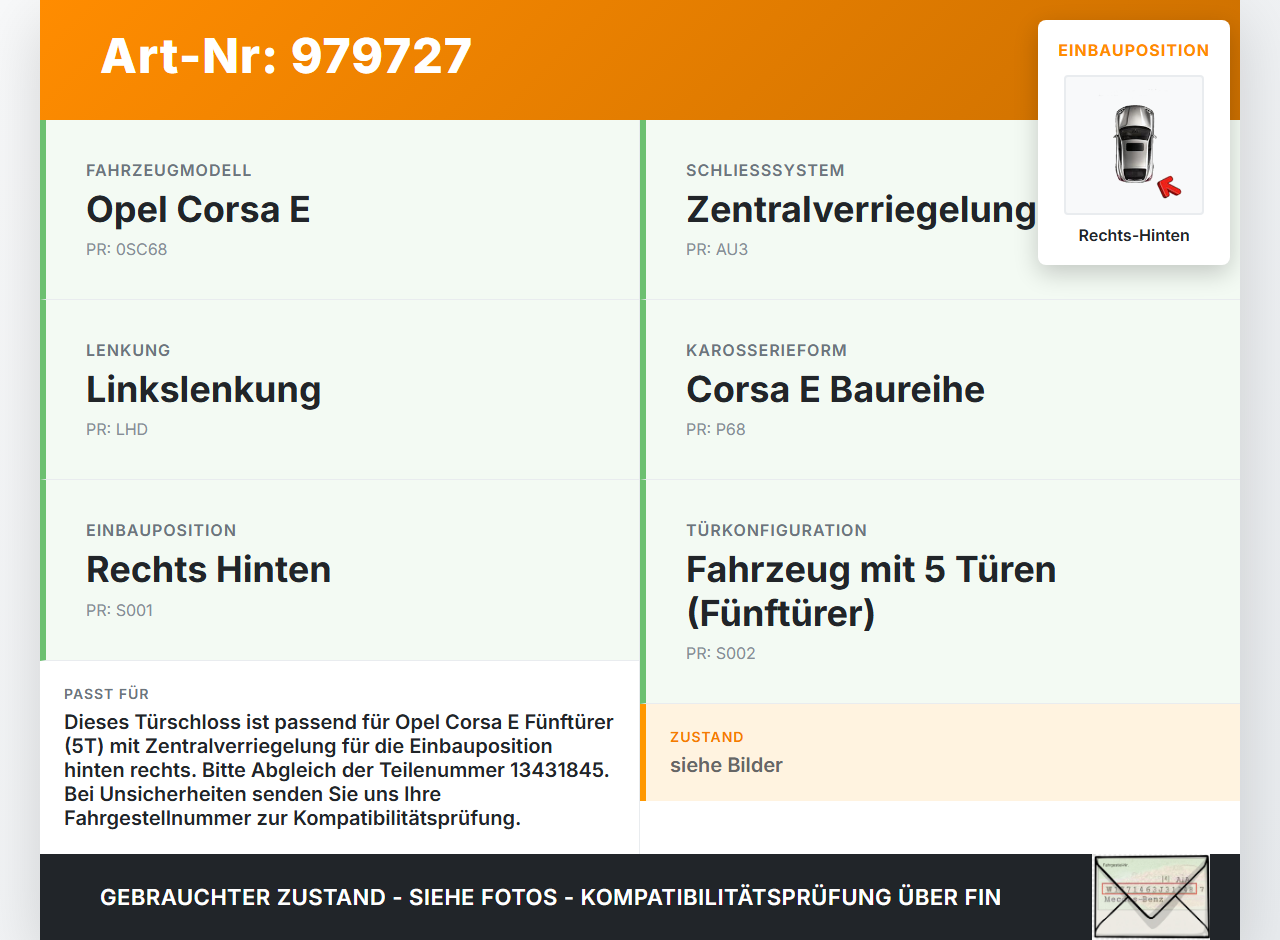Image resolution: width=1280 pixels, height=940 pixels.
Task: Click the dark footer bar about Kompatibilitätsprüfung
Action: (549, 897)
